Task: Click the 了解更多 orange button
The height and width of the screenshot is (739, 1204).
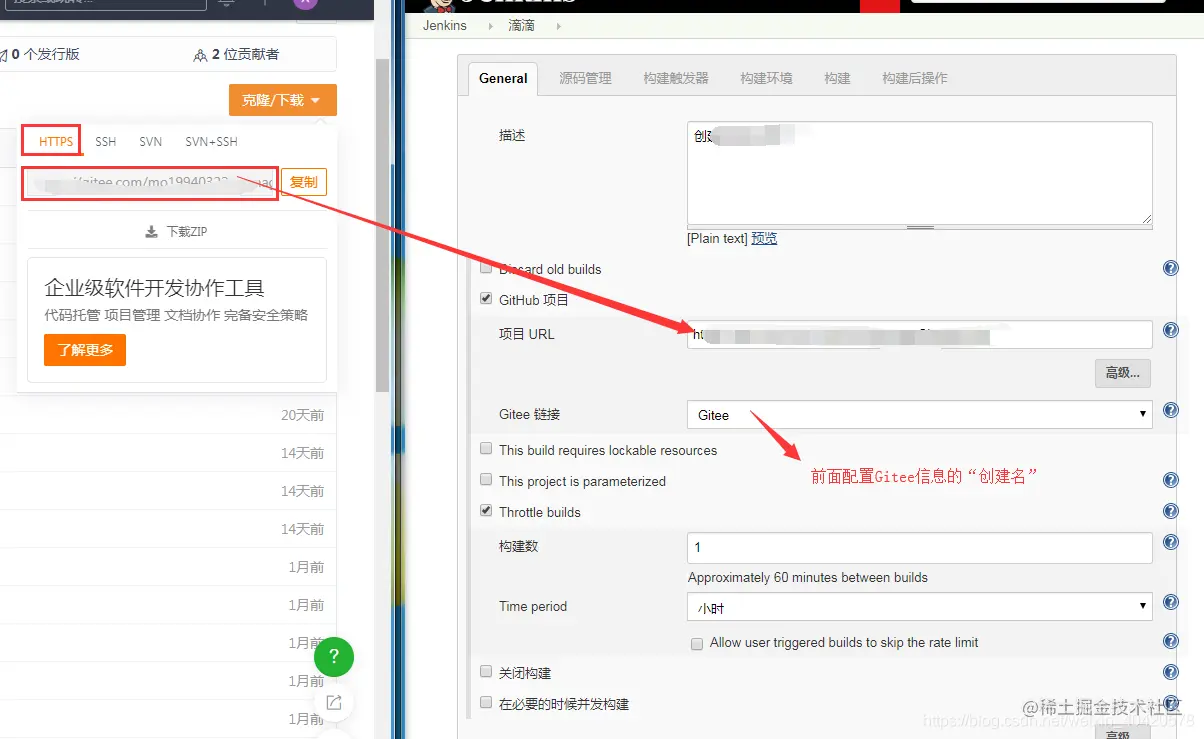Action: (x=85, y=350)
